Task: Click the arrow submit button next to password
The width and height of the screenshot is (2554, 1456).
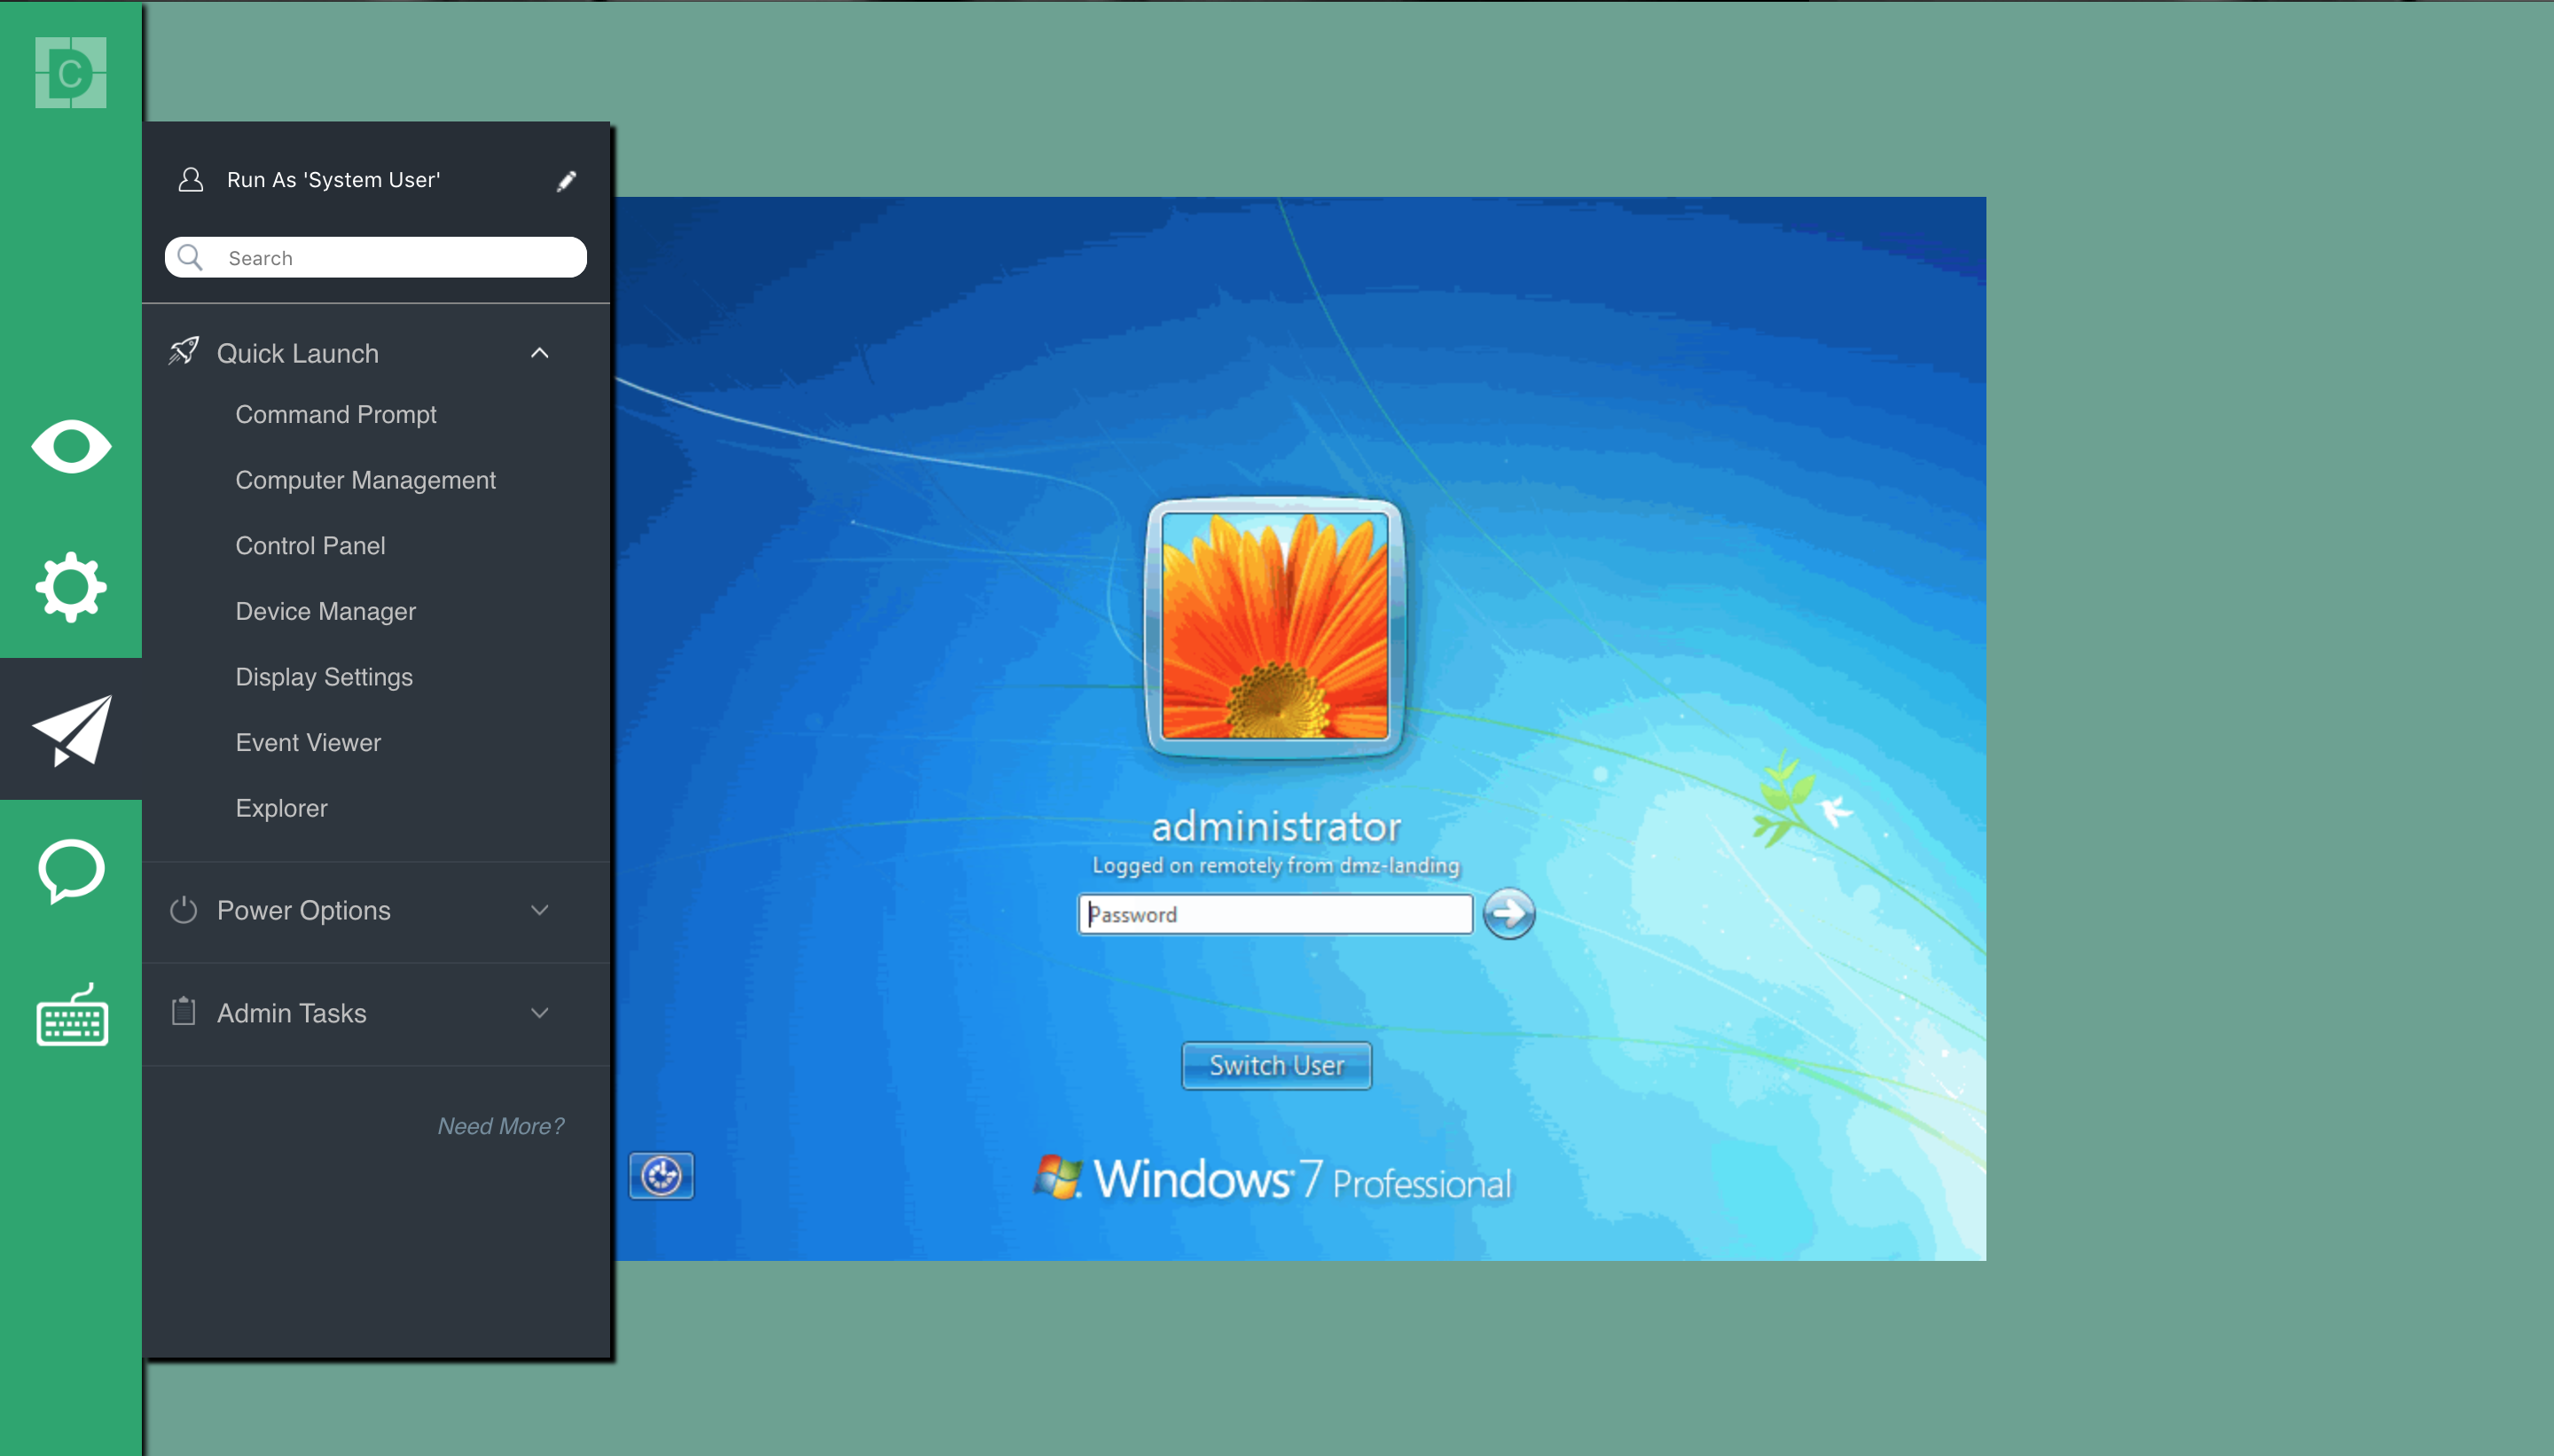Action: 1507,912
